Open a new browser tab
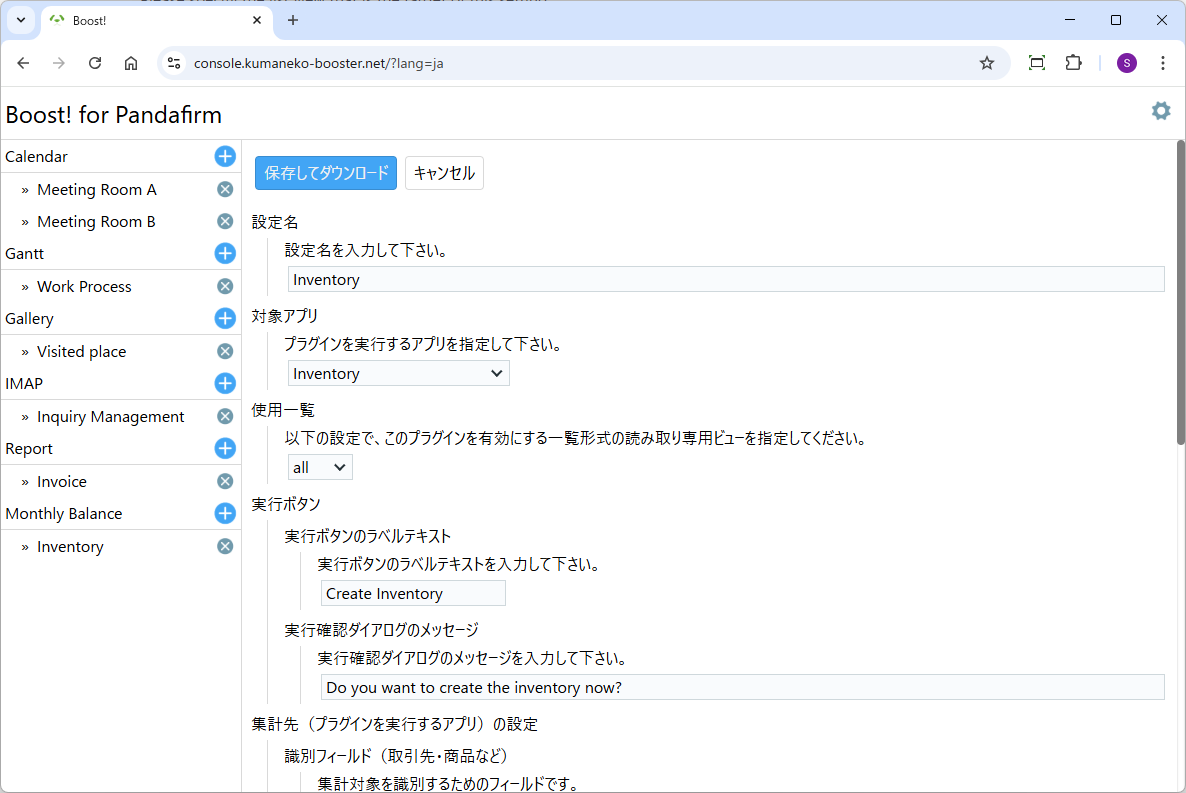The height and width of the screenshot is (793, 1186). coord(293,20)
